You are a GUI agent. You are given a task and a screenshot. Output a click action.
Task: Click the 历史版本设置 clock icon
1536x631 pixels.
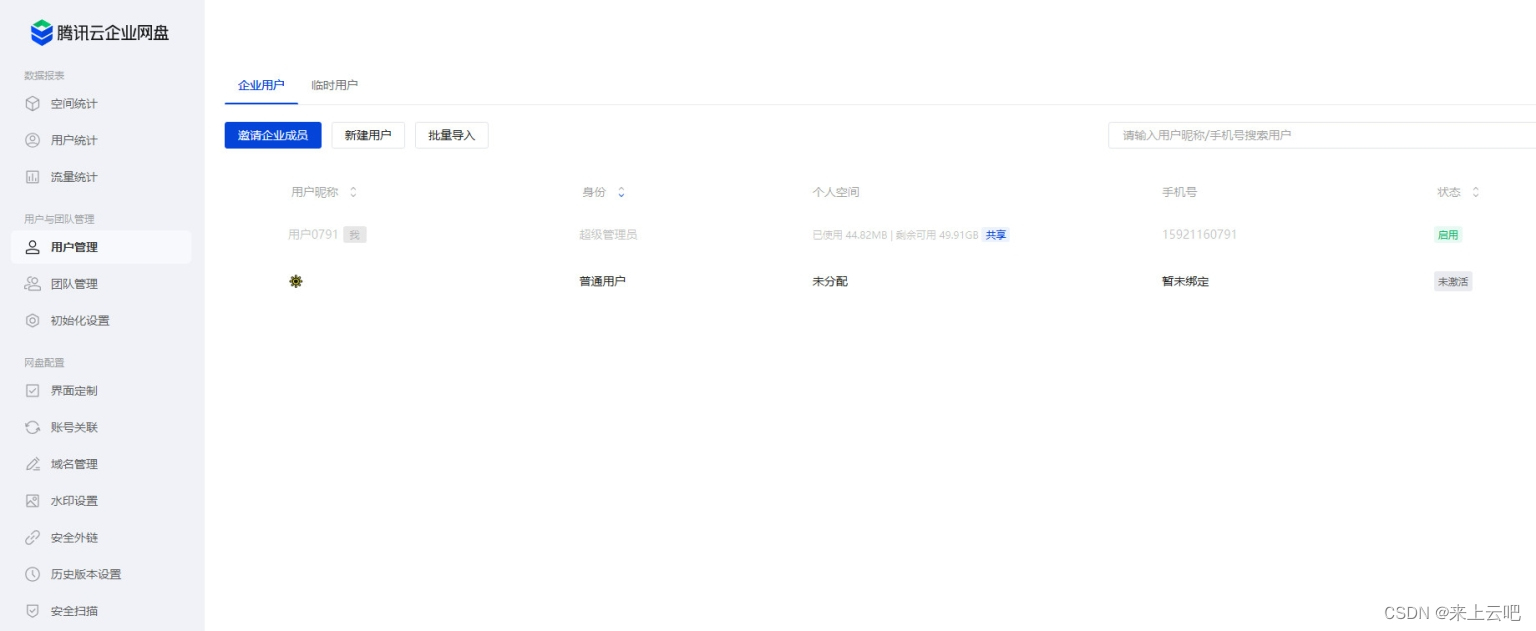point(32,574)
